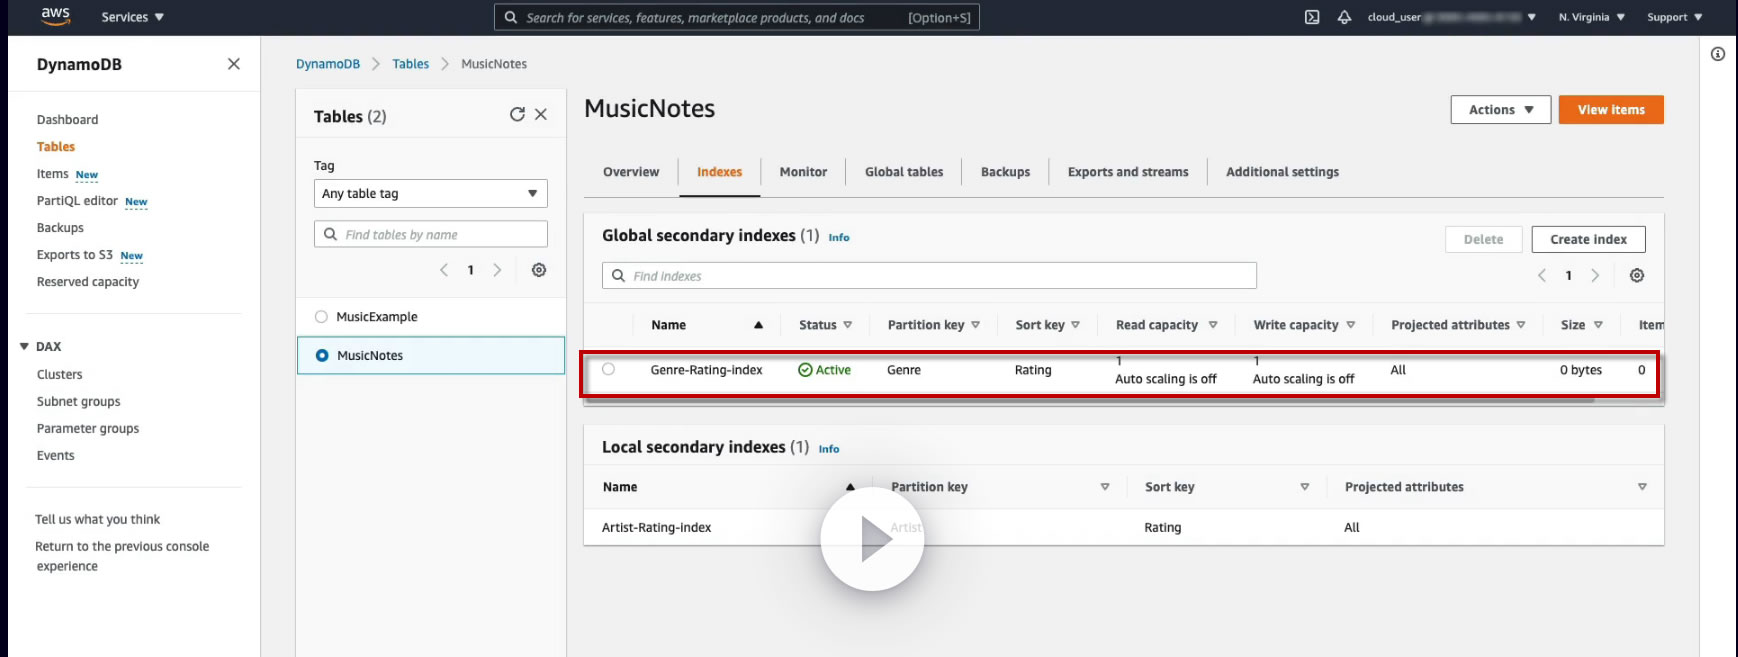Open the info panel icon
Screen dimensions: 1738x657
1718,54
